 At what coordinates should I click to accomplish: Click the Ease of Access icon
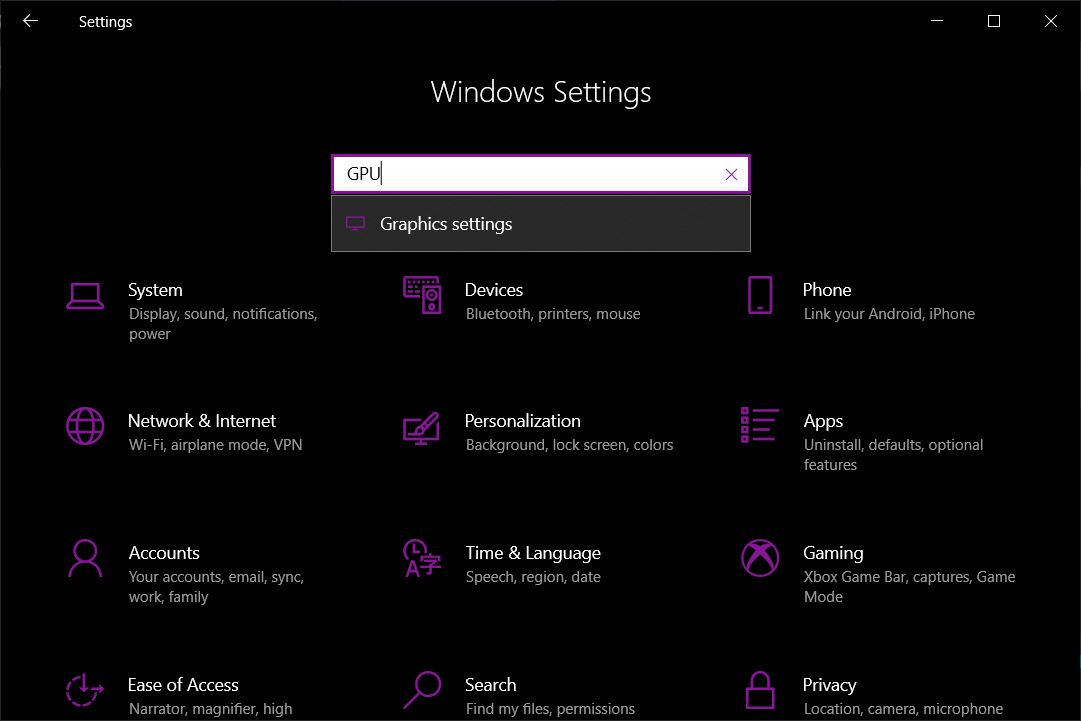pyautogui.click(x=85, y=690)
